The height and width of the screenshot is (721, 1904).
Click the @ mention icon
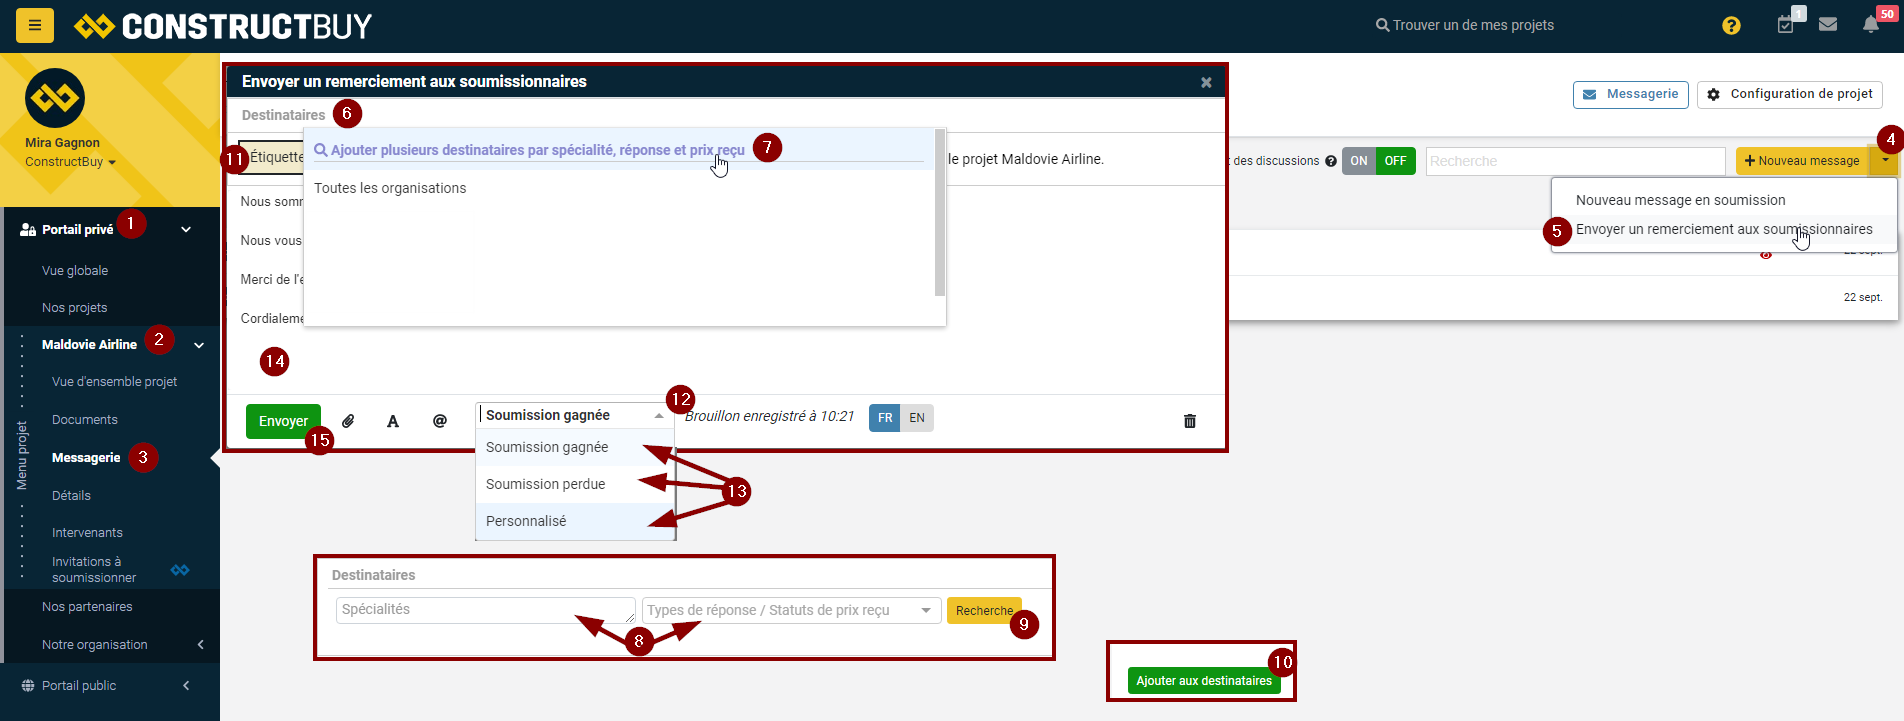[440, 421]
